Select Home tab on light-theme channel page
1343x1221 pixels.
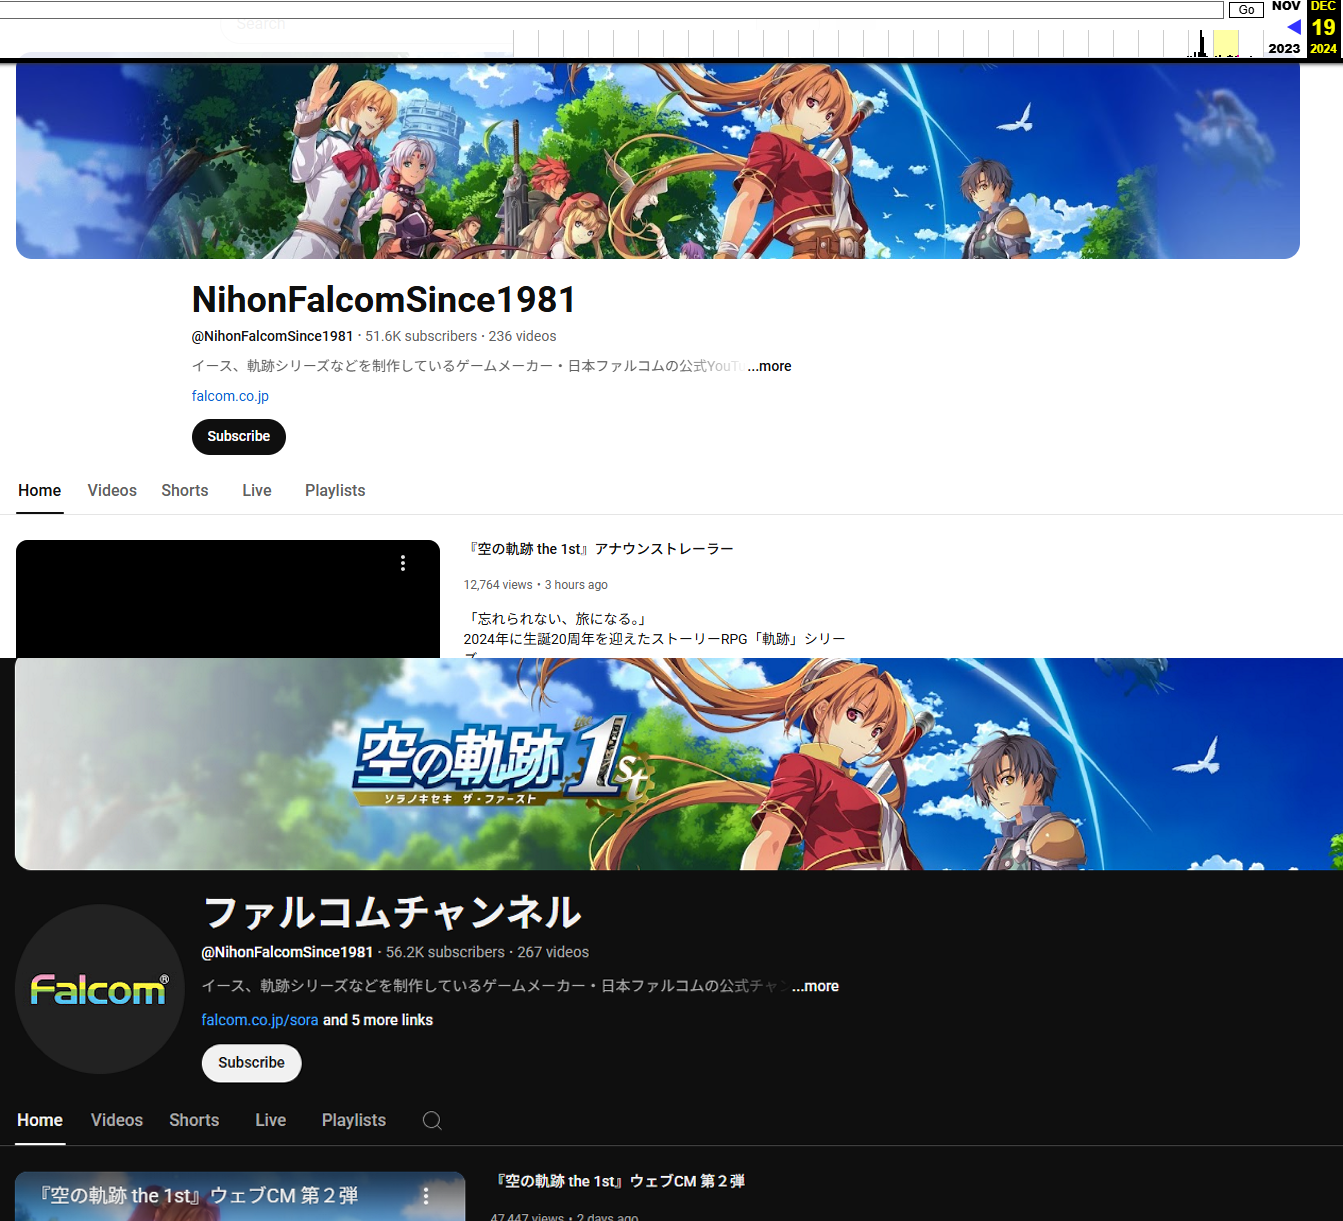click(x=40, y=490)
